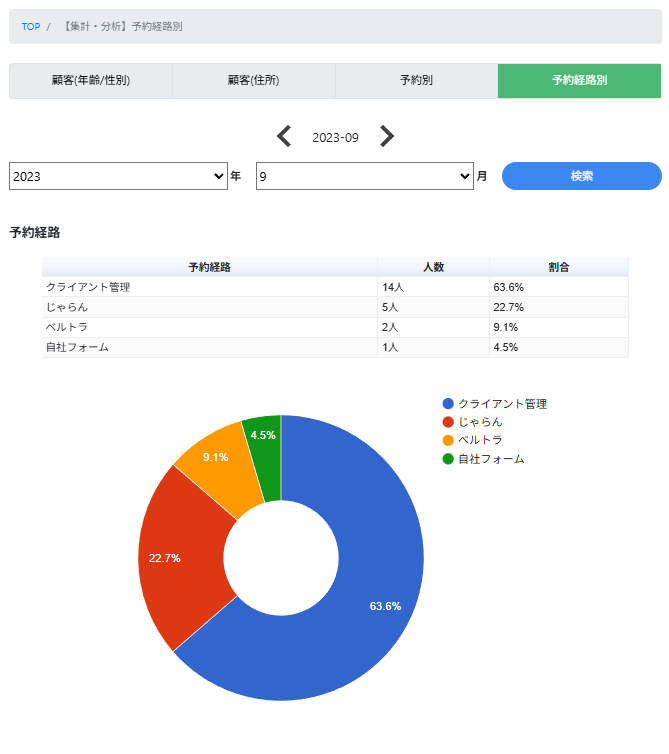Viewport: 669px width, 754px height.
Task: Advance to next month with right chevron
Action: pos(387,137)
